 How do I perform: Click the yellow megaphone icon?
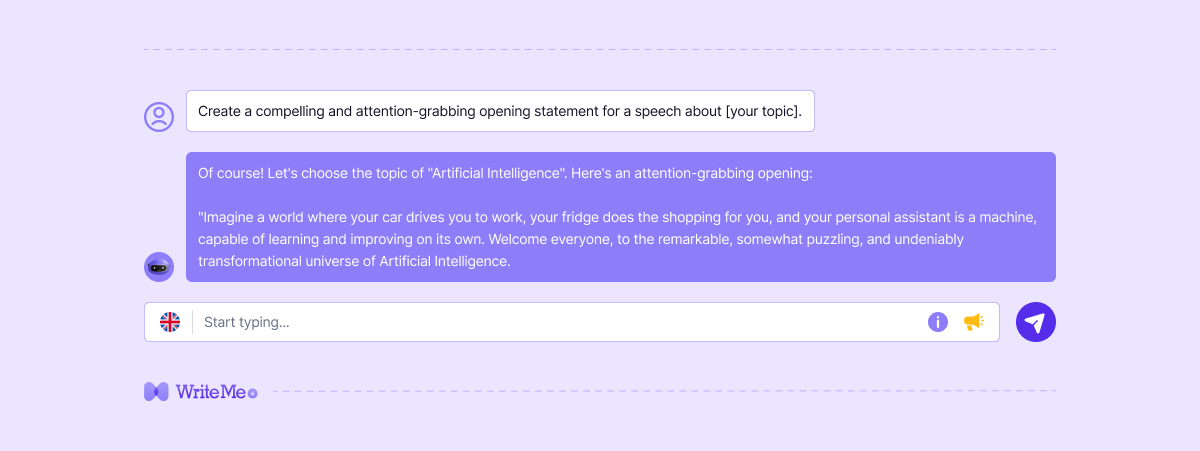(x=973, y=322)
